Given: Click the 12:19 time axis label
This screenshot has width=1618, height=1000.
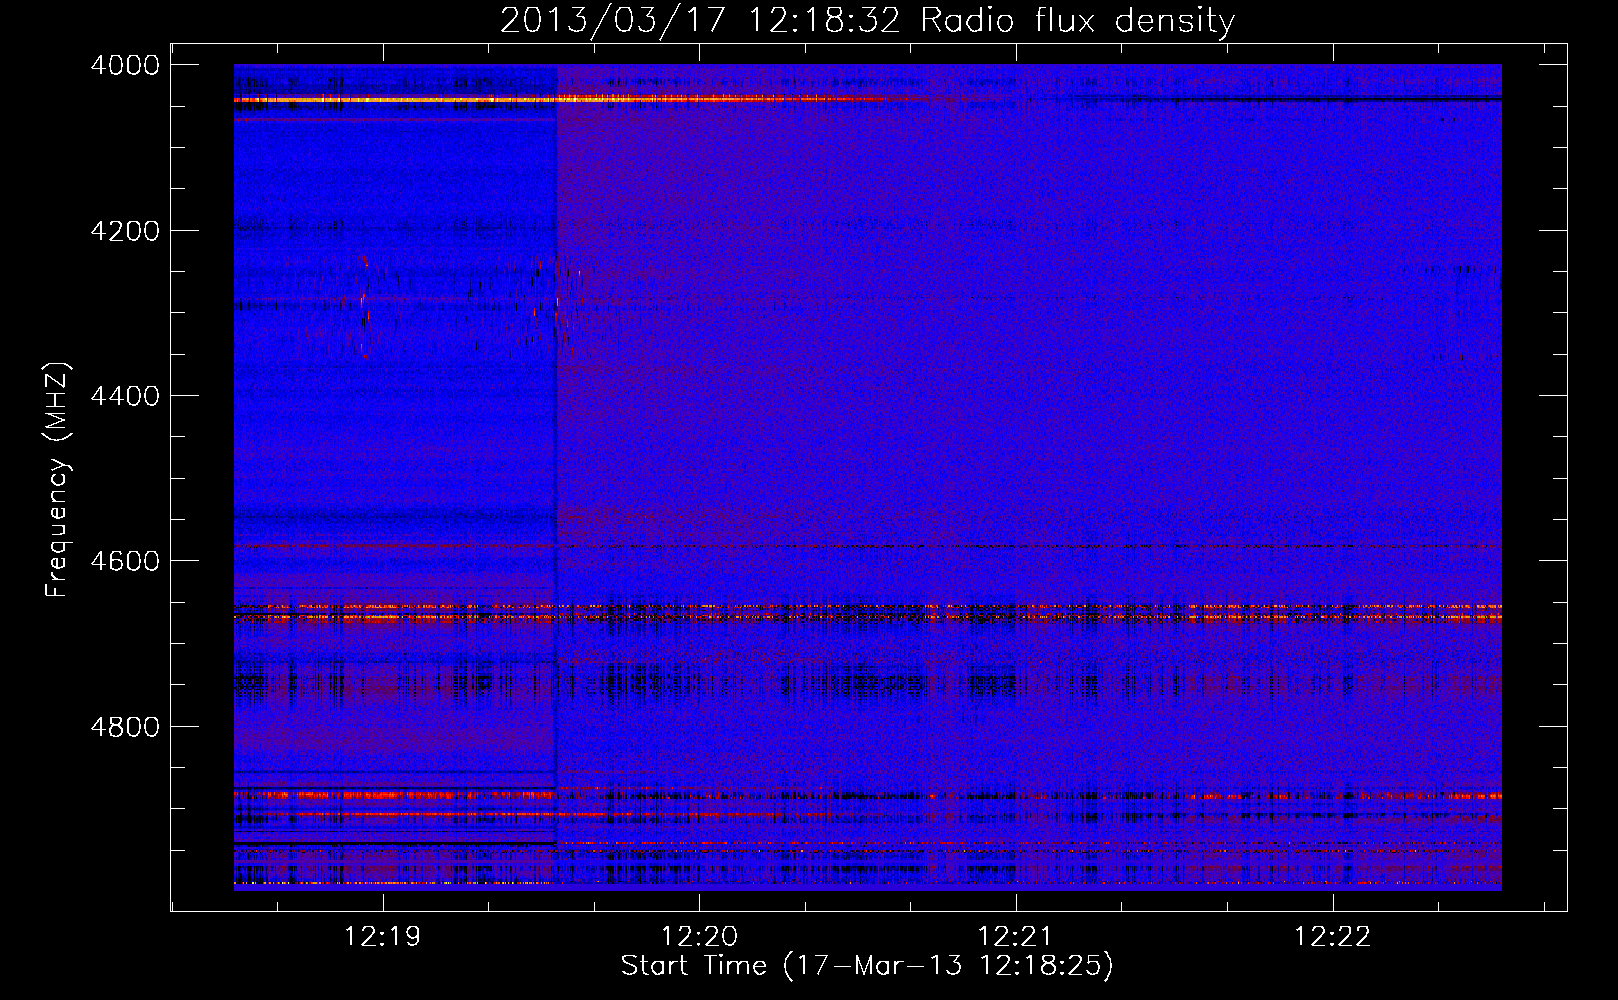Looking at the screenshot, I should pyautogui.click(x=382, y=936).
